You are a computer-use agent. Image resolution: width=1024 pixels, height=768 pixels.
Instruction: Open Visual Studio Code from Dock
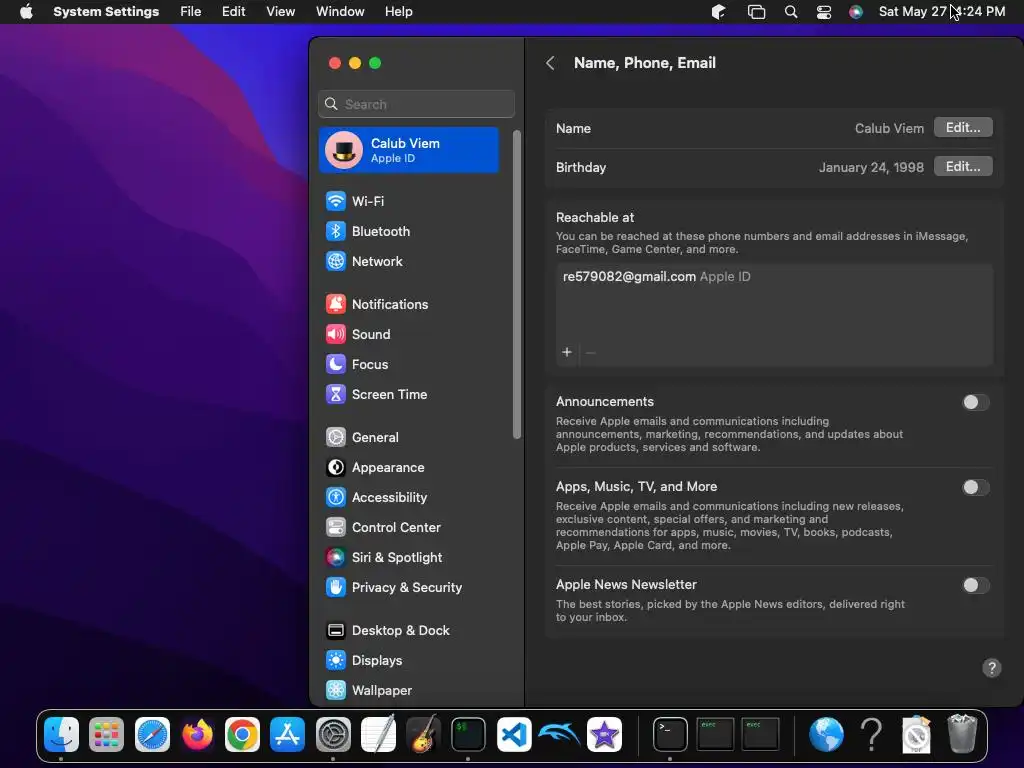click(x=514, y=735)
